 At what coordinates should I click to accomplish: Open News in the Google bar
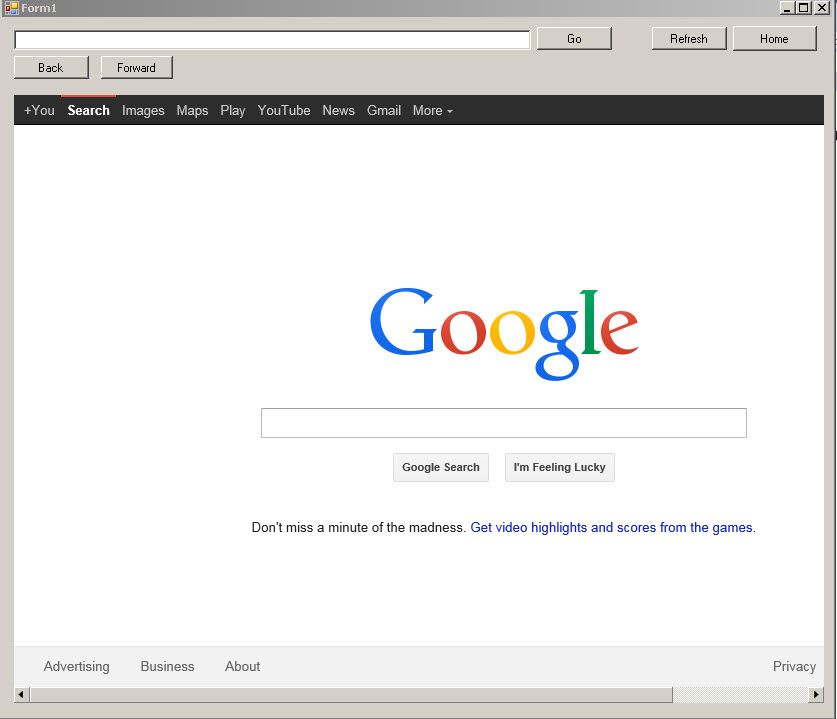[x=338, y=110]
